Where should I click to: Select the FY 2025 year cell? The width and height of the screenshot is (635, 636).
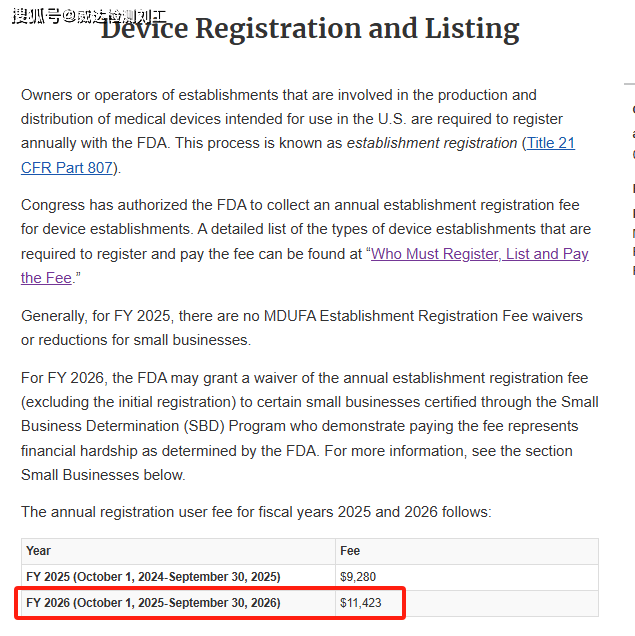coord(153,577)
